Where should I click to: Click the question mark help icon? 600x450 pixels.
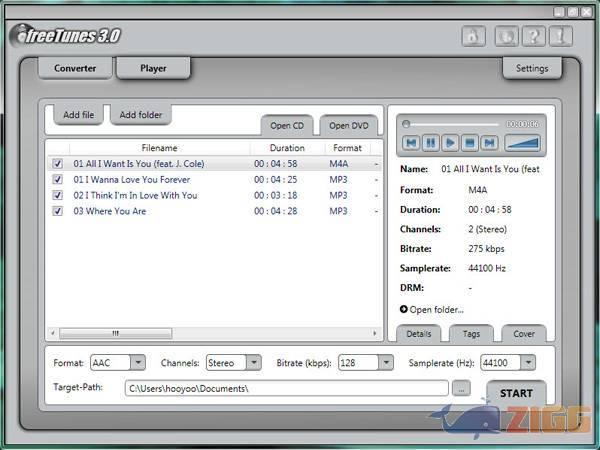(x=534, y=36)
